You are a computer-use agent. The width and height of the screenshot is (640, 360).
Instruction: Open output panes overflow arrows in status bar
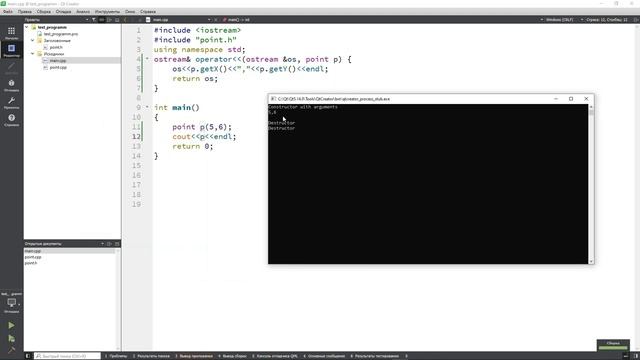[407, 356]
